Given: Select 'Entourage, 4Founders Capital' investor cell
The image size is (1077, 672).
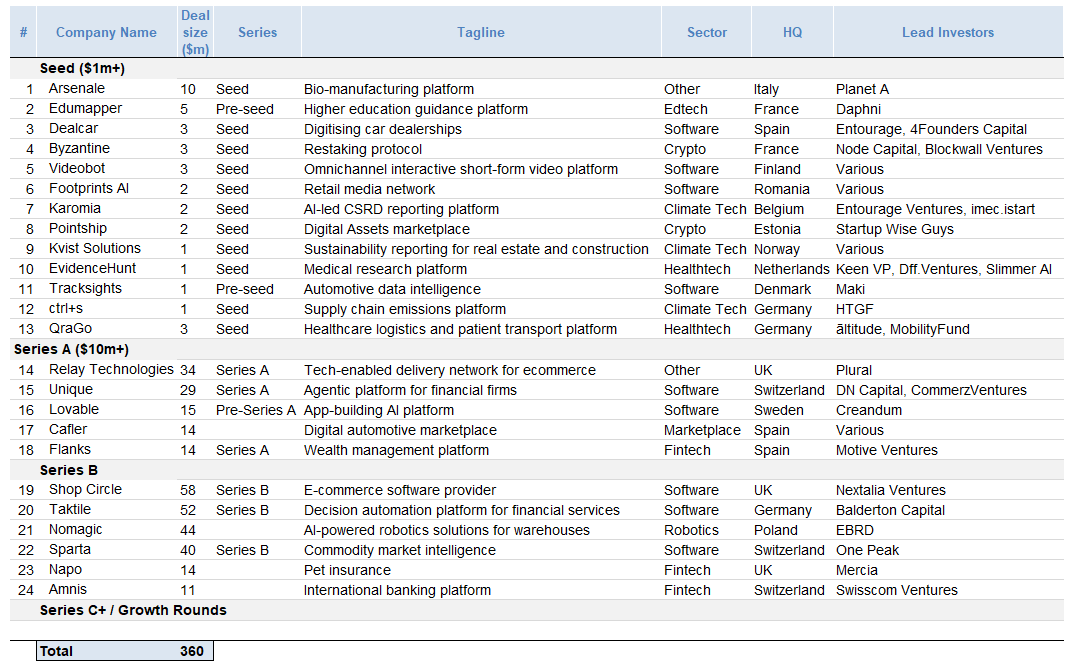Looking at the screenshot, I should pos(931,129).
